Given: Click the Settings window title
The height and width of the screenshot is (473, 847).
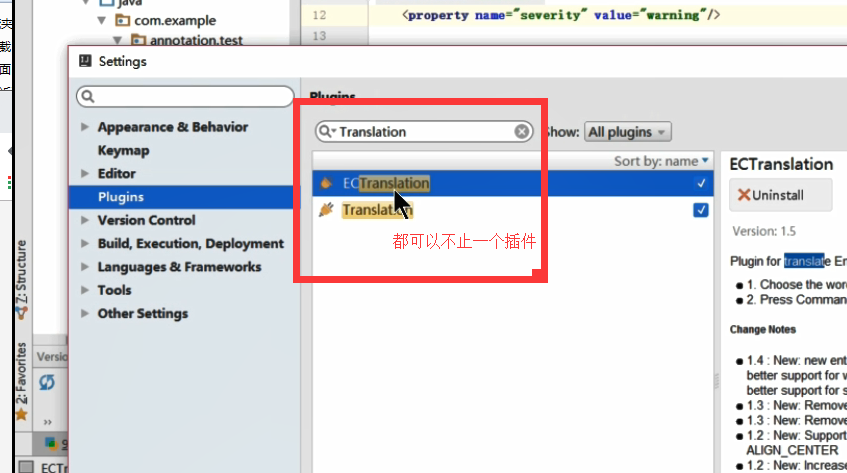Looking at the screenshot, I should (123, 62).
